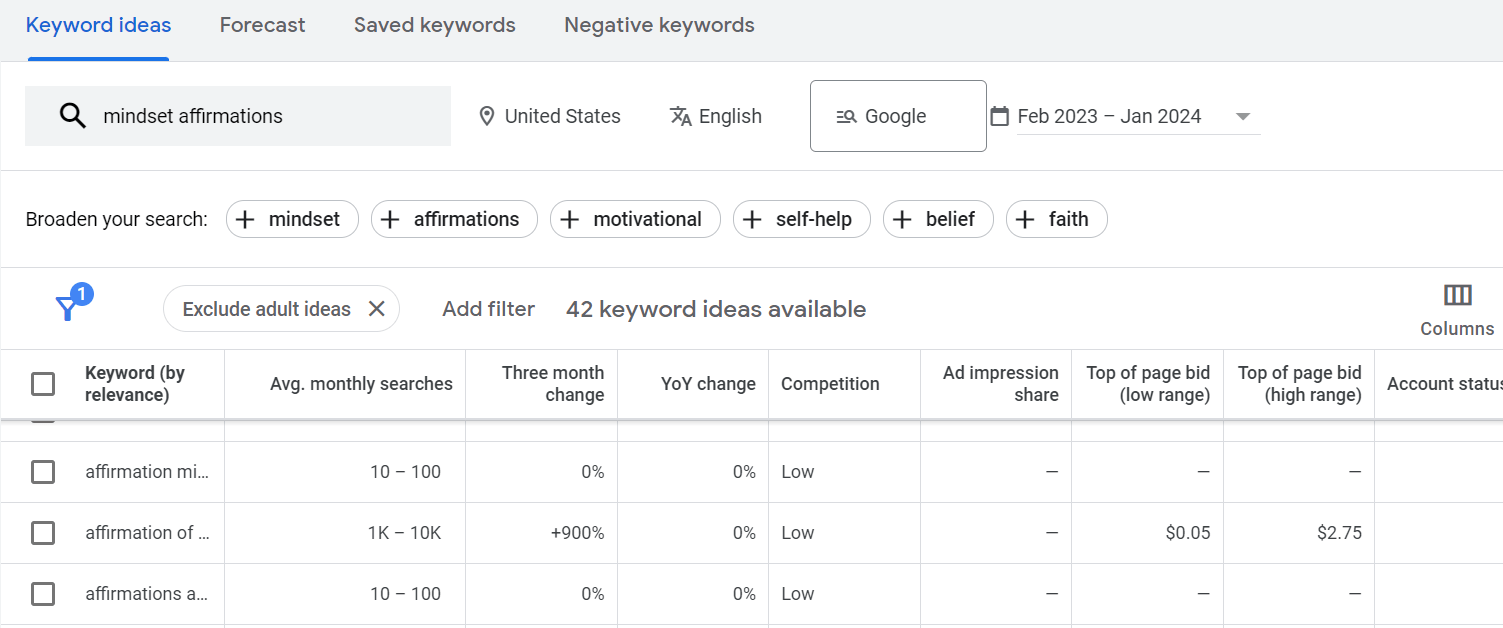The image size is (1503, 628).
Task: Expand the Feb 2023 – Jan 2024 date dropdown
Action: 1243,116
